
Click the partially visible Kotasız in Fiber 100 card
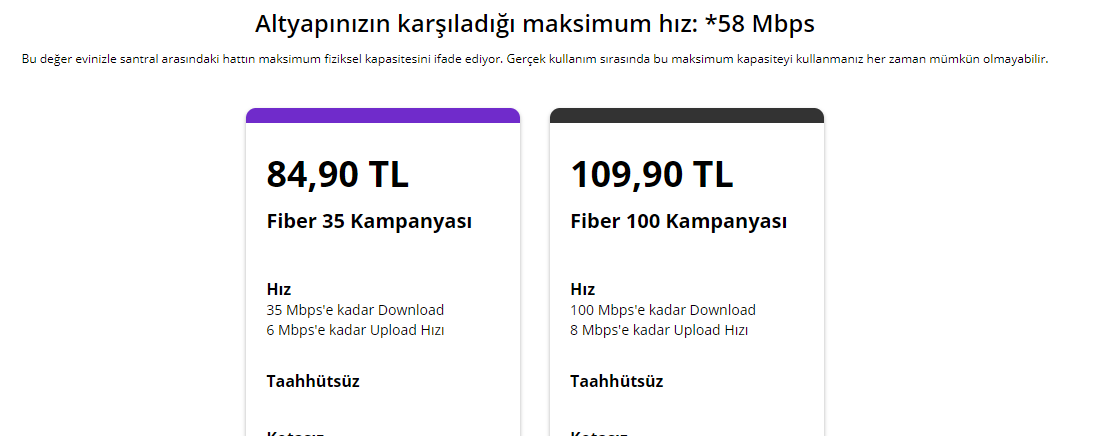pos(599,433)
